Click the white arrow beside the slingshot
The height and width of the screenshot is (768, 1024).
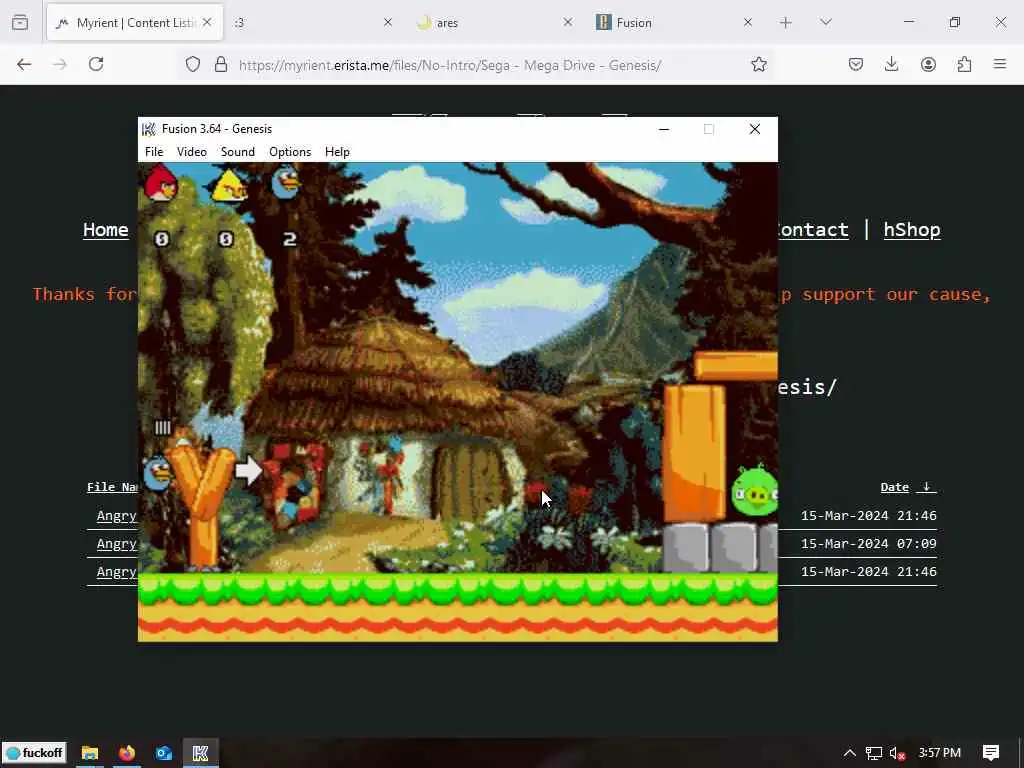click(248, 470)
